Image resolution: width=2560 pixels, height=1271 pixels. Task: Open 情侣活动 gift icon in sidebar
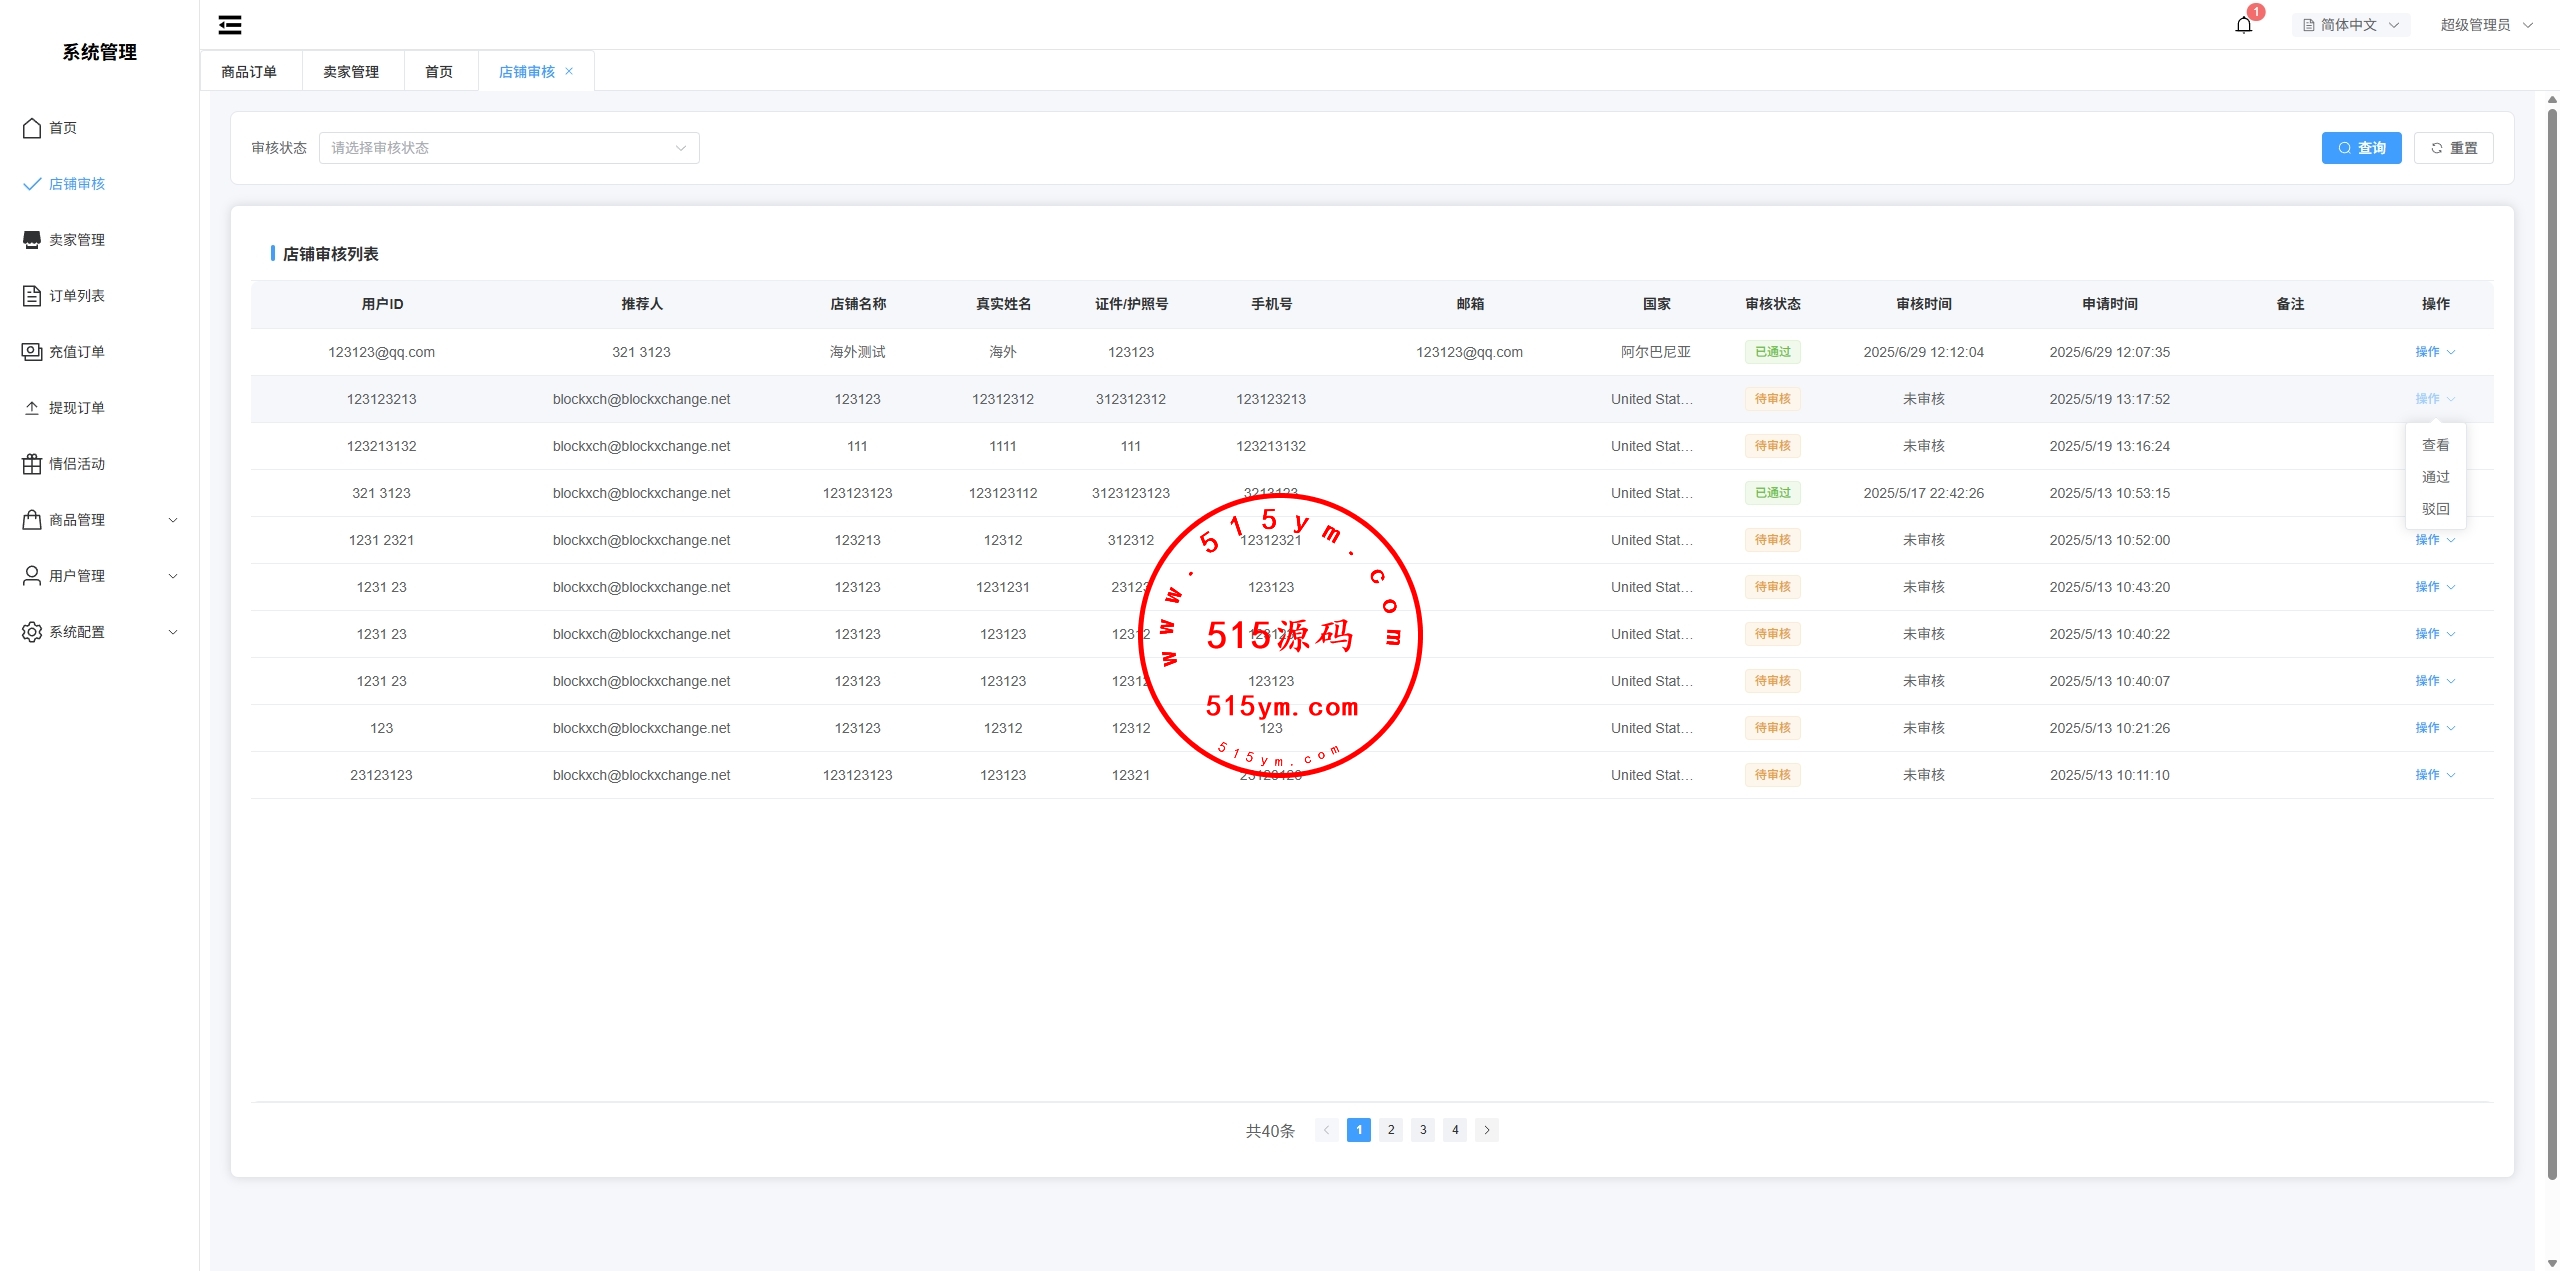pyautogui.click(x=32, y=464)
